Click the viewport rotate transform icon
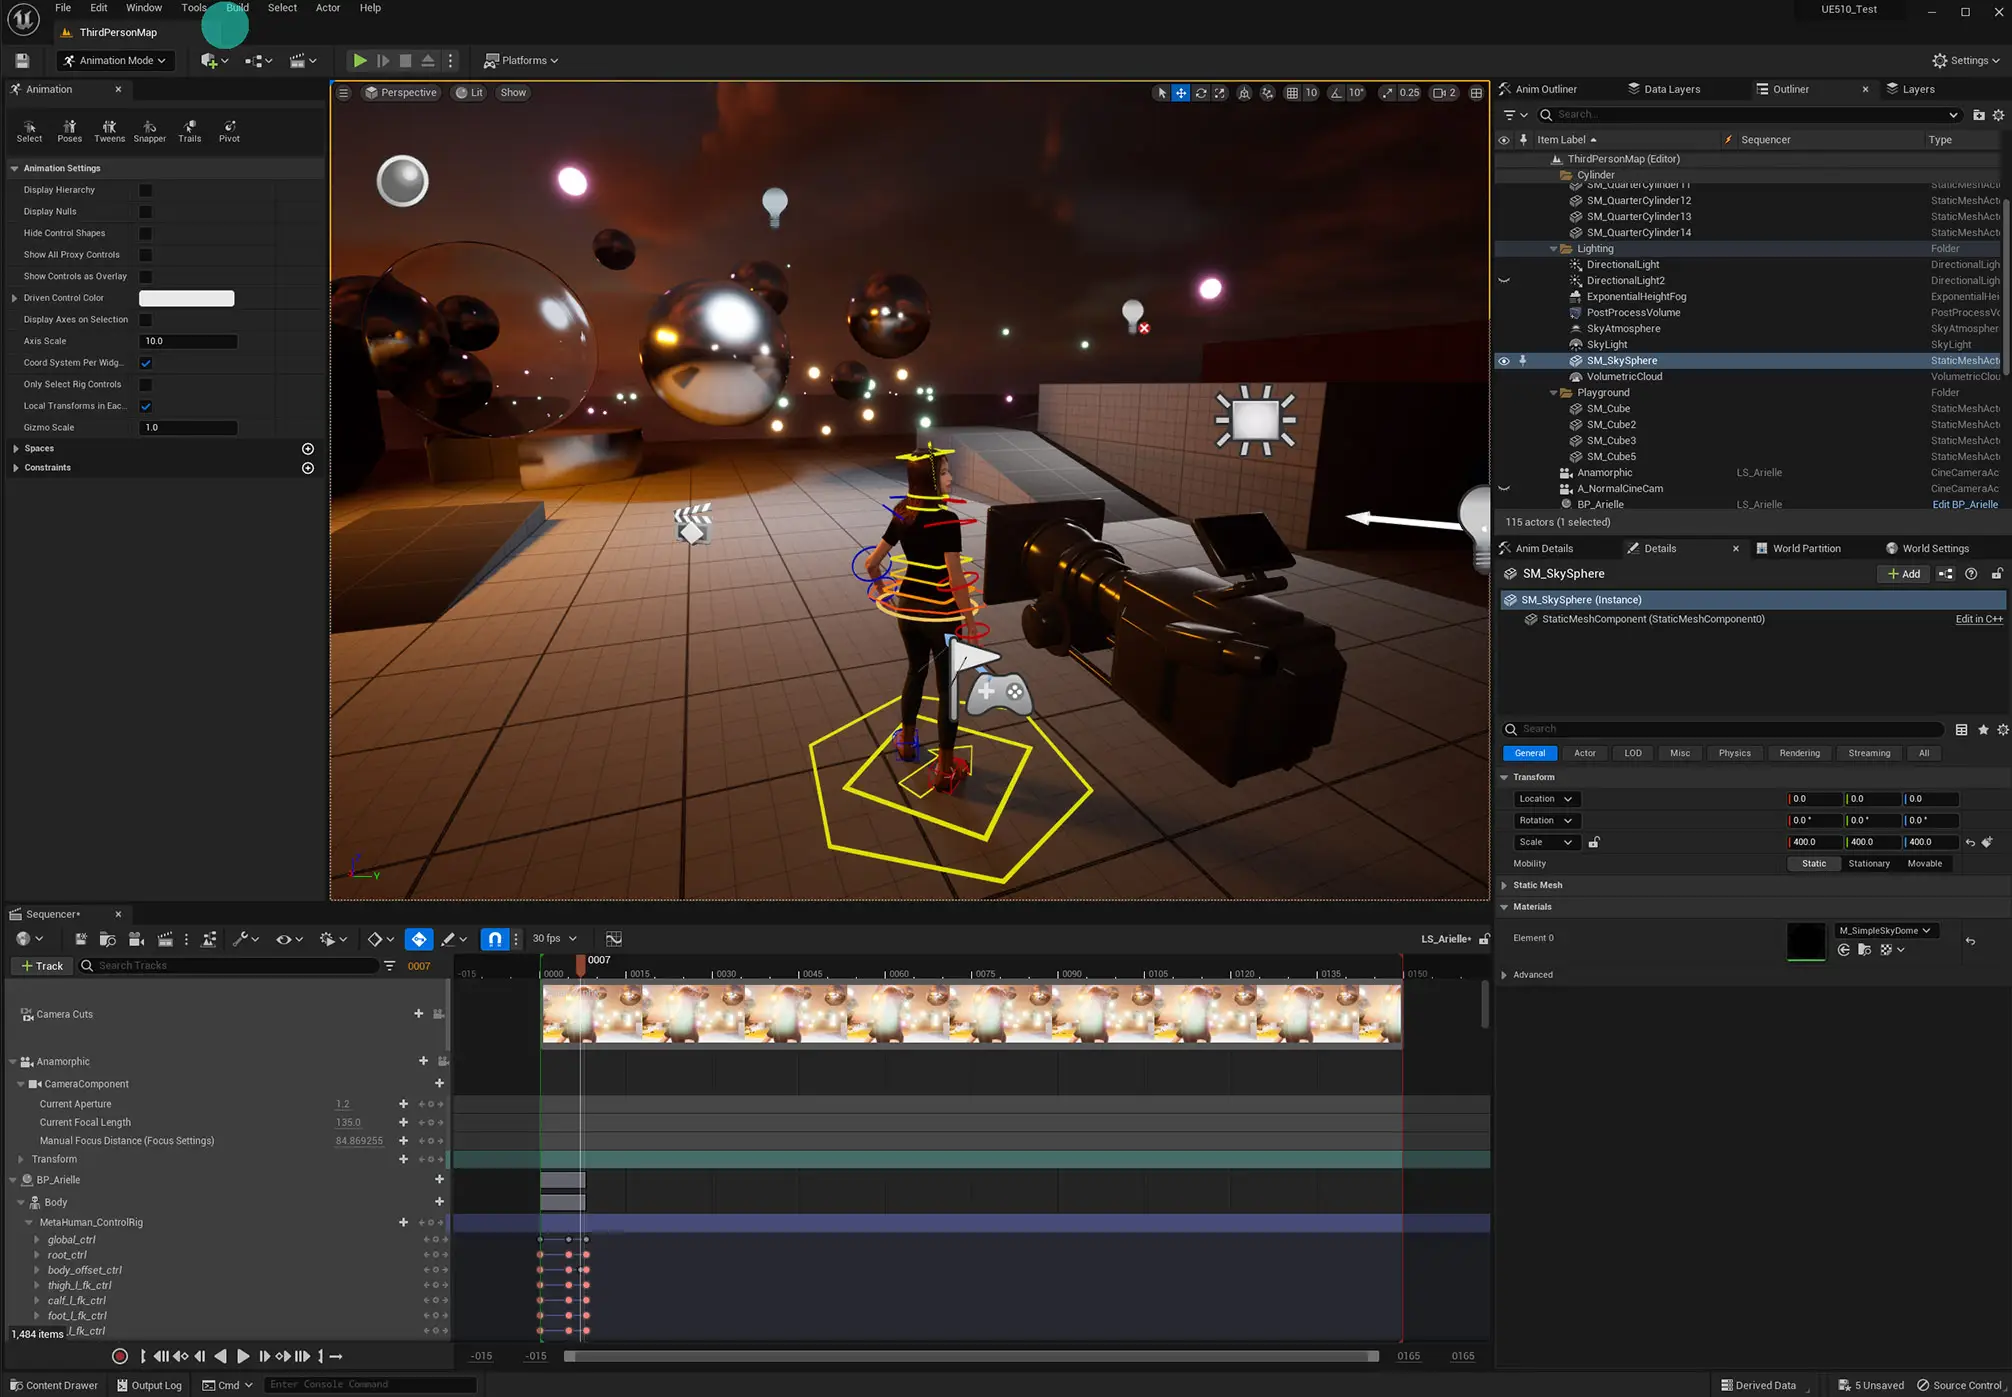2012x1397 pixels. tap(1201, 93)
